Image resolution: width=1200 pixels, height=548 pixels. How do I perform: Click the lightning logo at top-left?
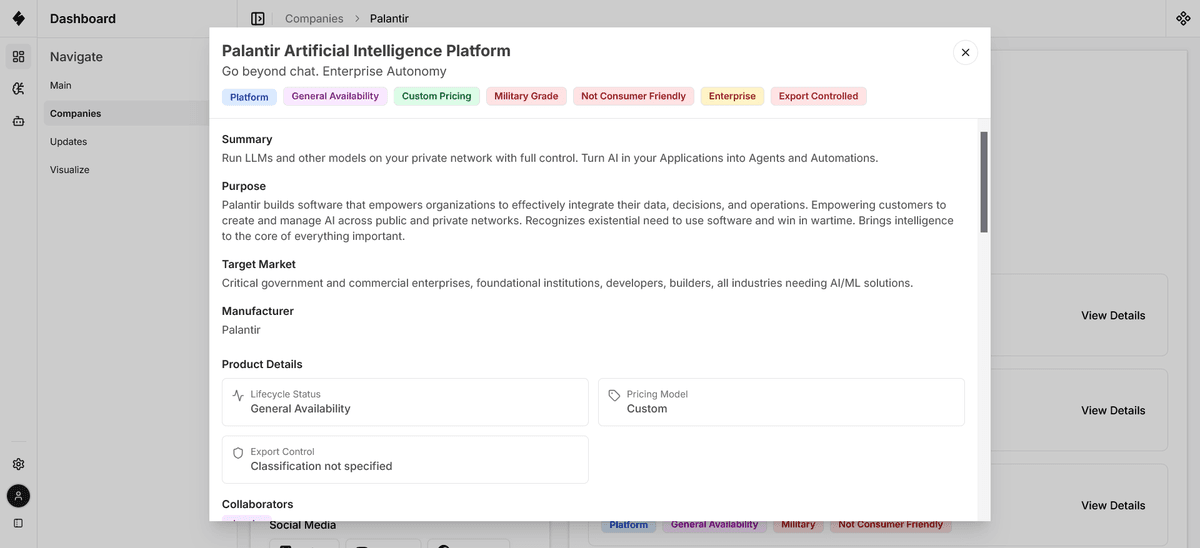coord(18,18)
